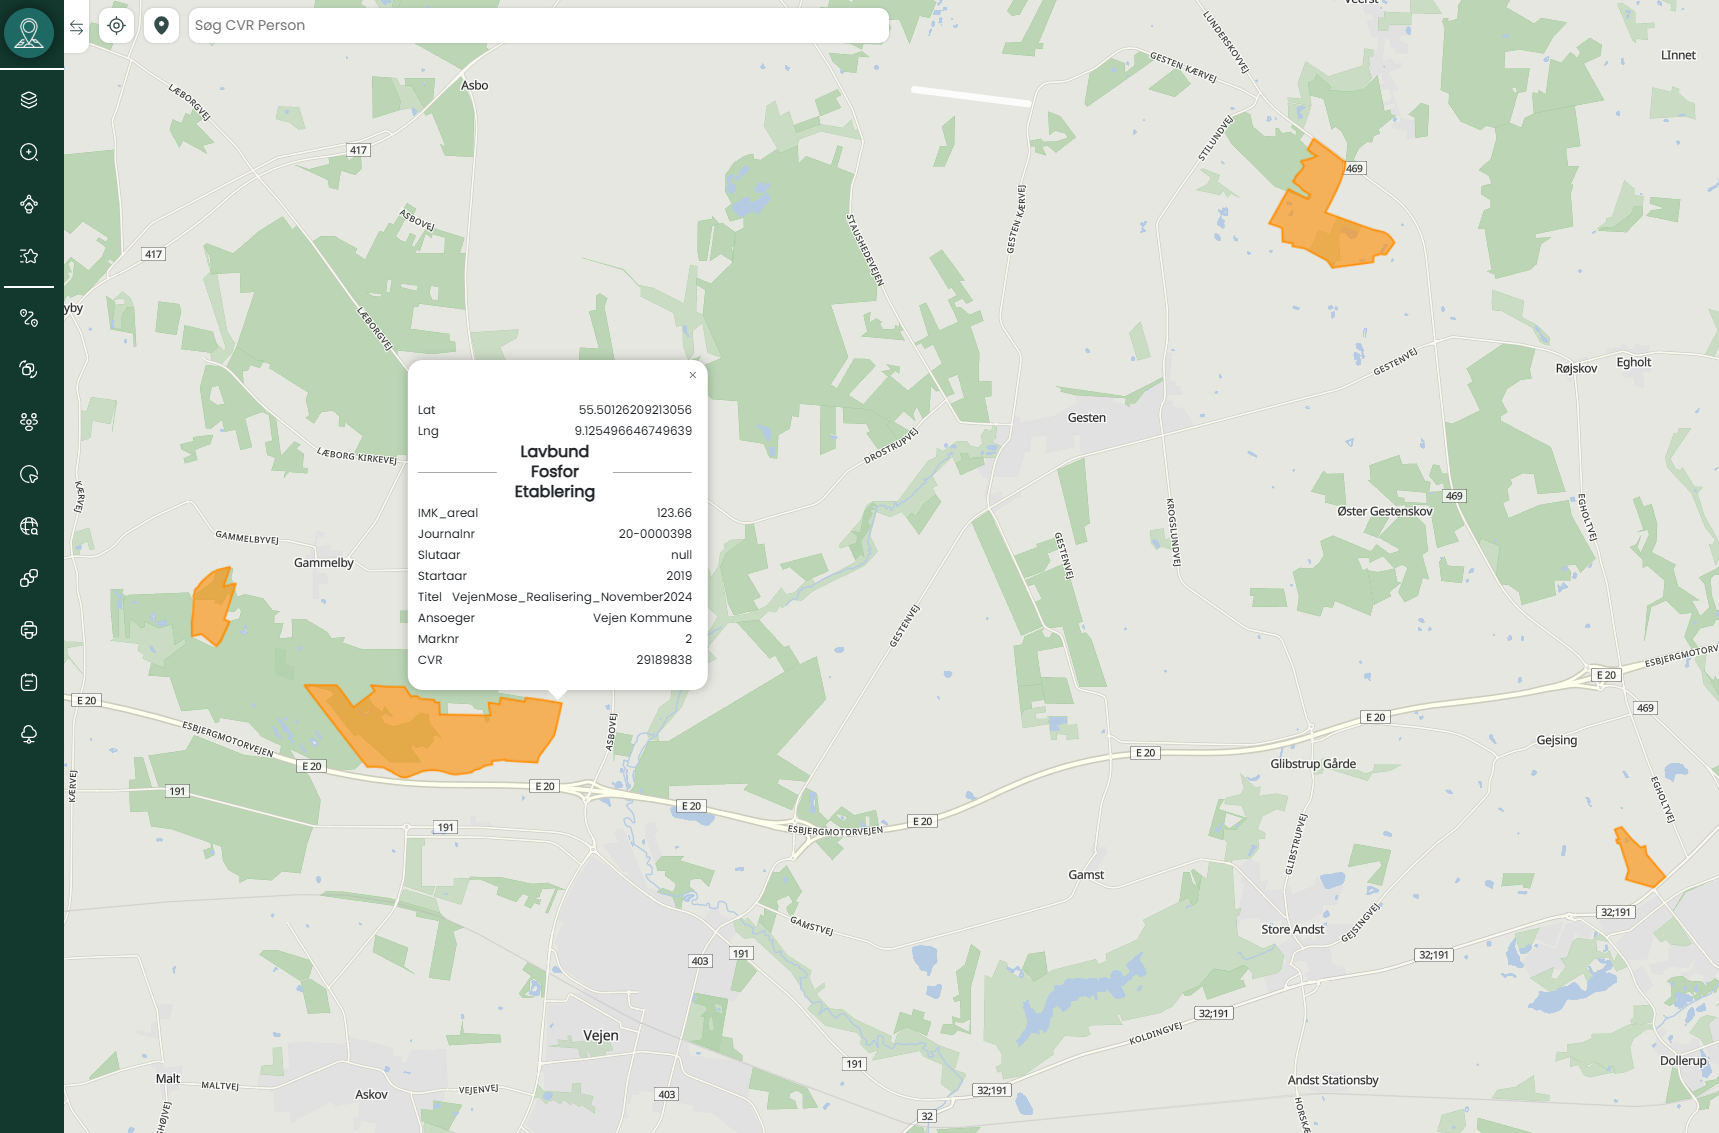The height and width of the screenshot is (1133, 1719).
Task: Open the favorites list star icon
Action: pos(29,256)
